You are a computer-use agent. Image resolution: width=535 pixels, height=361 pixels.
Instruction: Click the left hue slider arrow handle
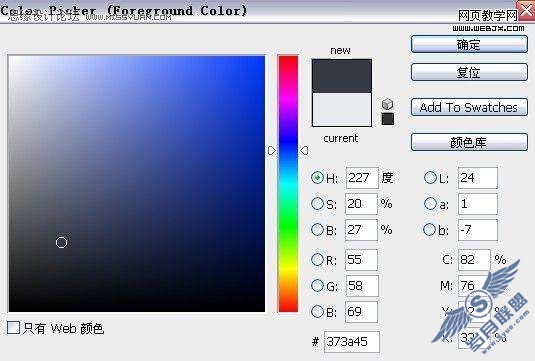[272, 150]
